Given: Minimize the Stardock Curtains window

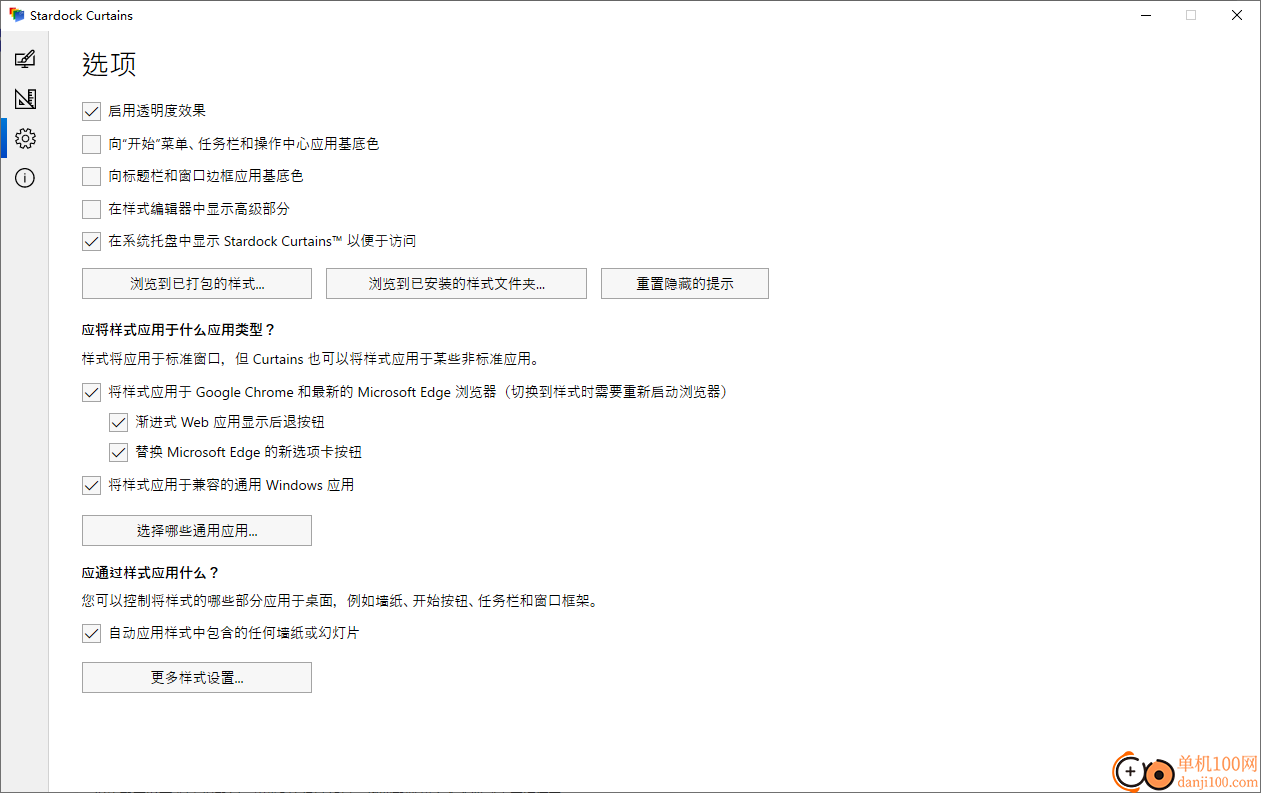Looking at the screenshot, I should click(x=1144, y=15).
